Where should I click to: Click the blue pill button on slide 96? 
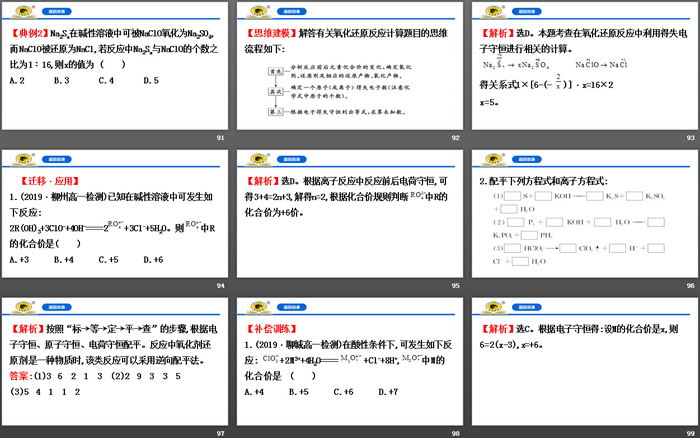point(527,159)
